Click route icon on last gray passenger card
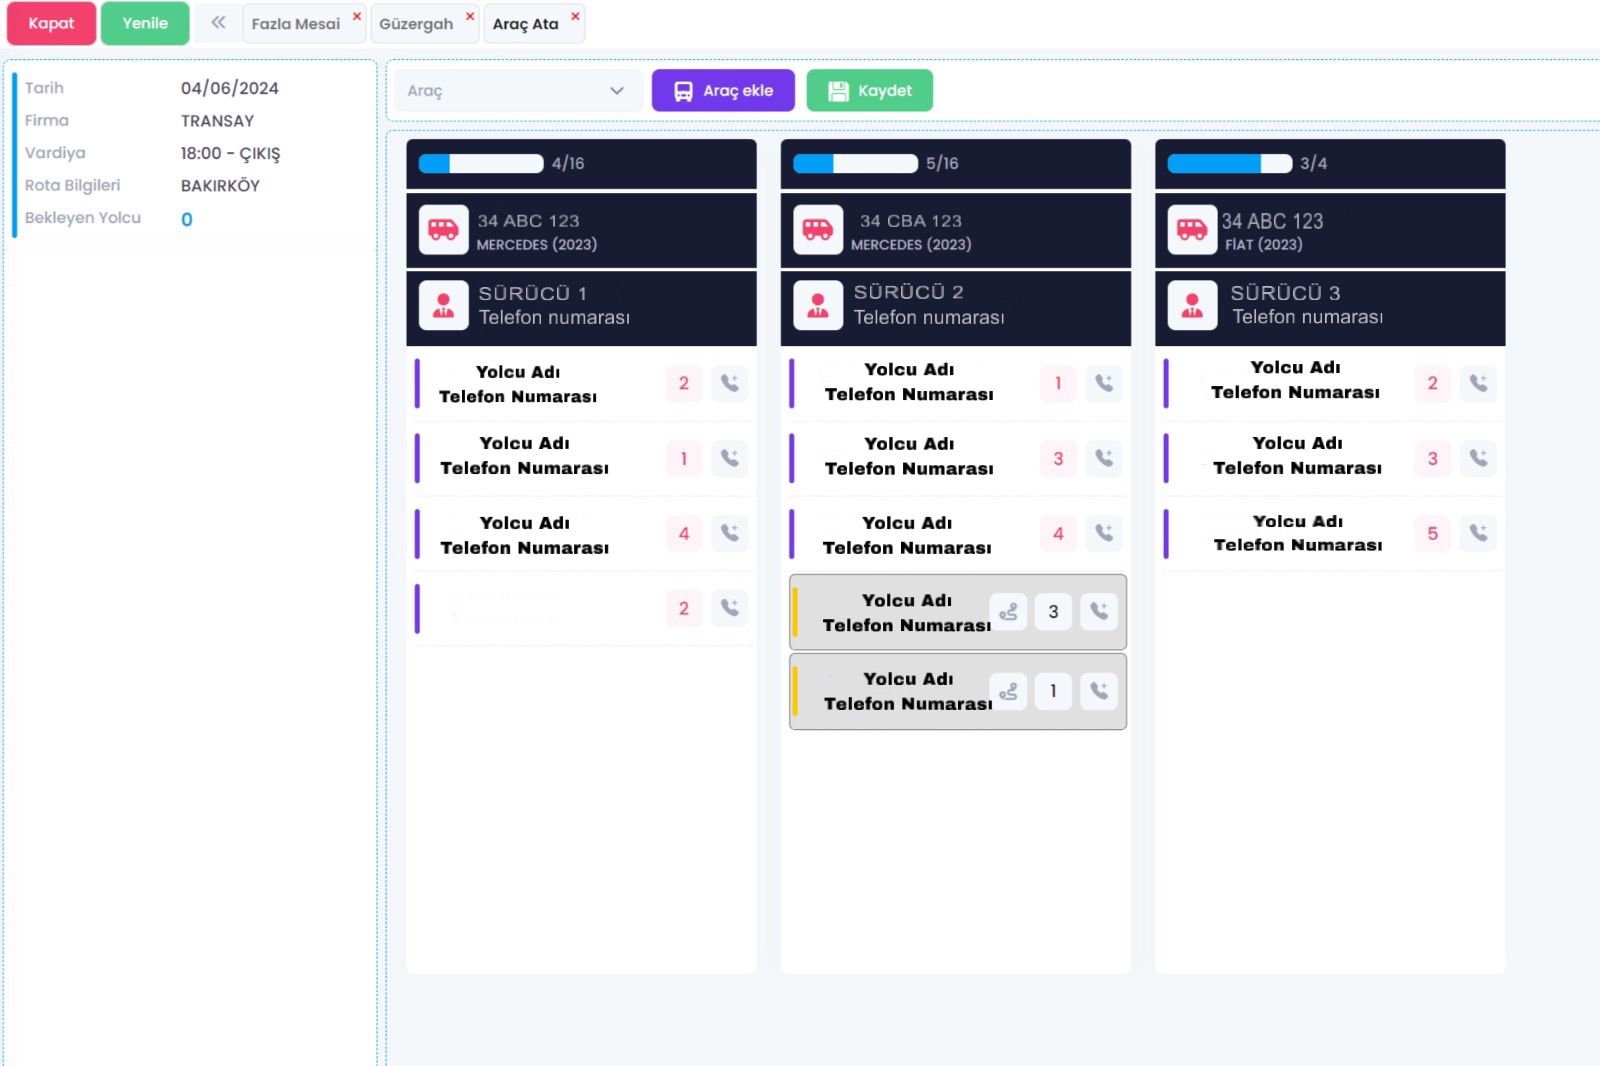 coord(1008,691)
